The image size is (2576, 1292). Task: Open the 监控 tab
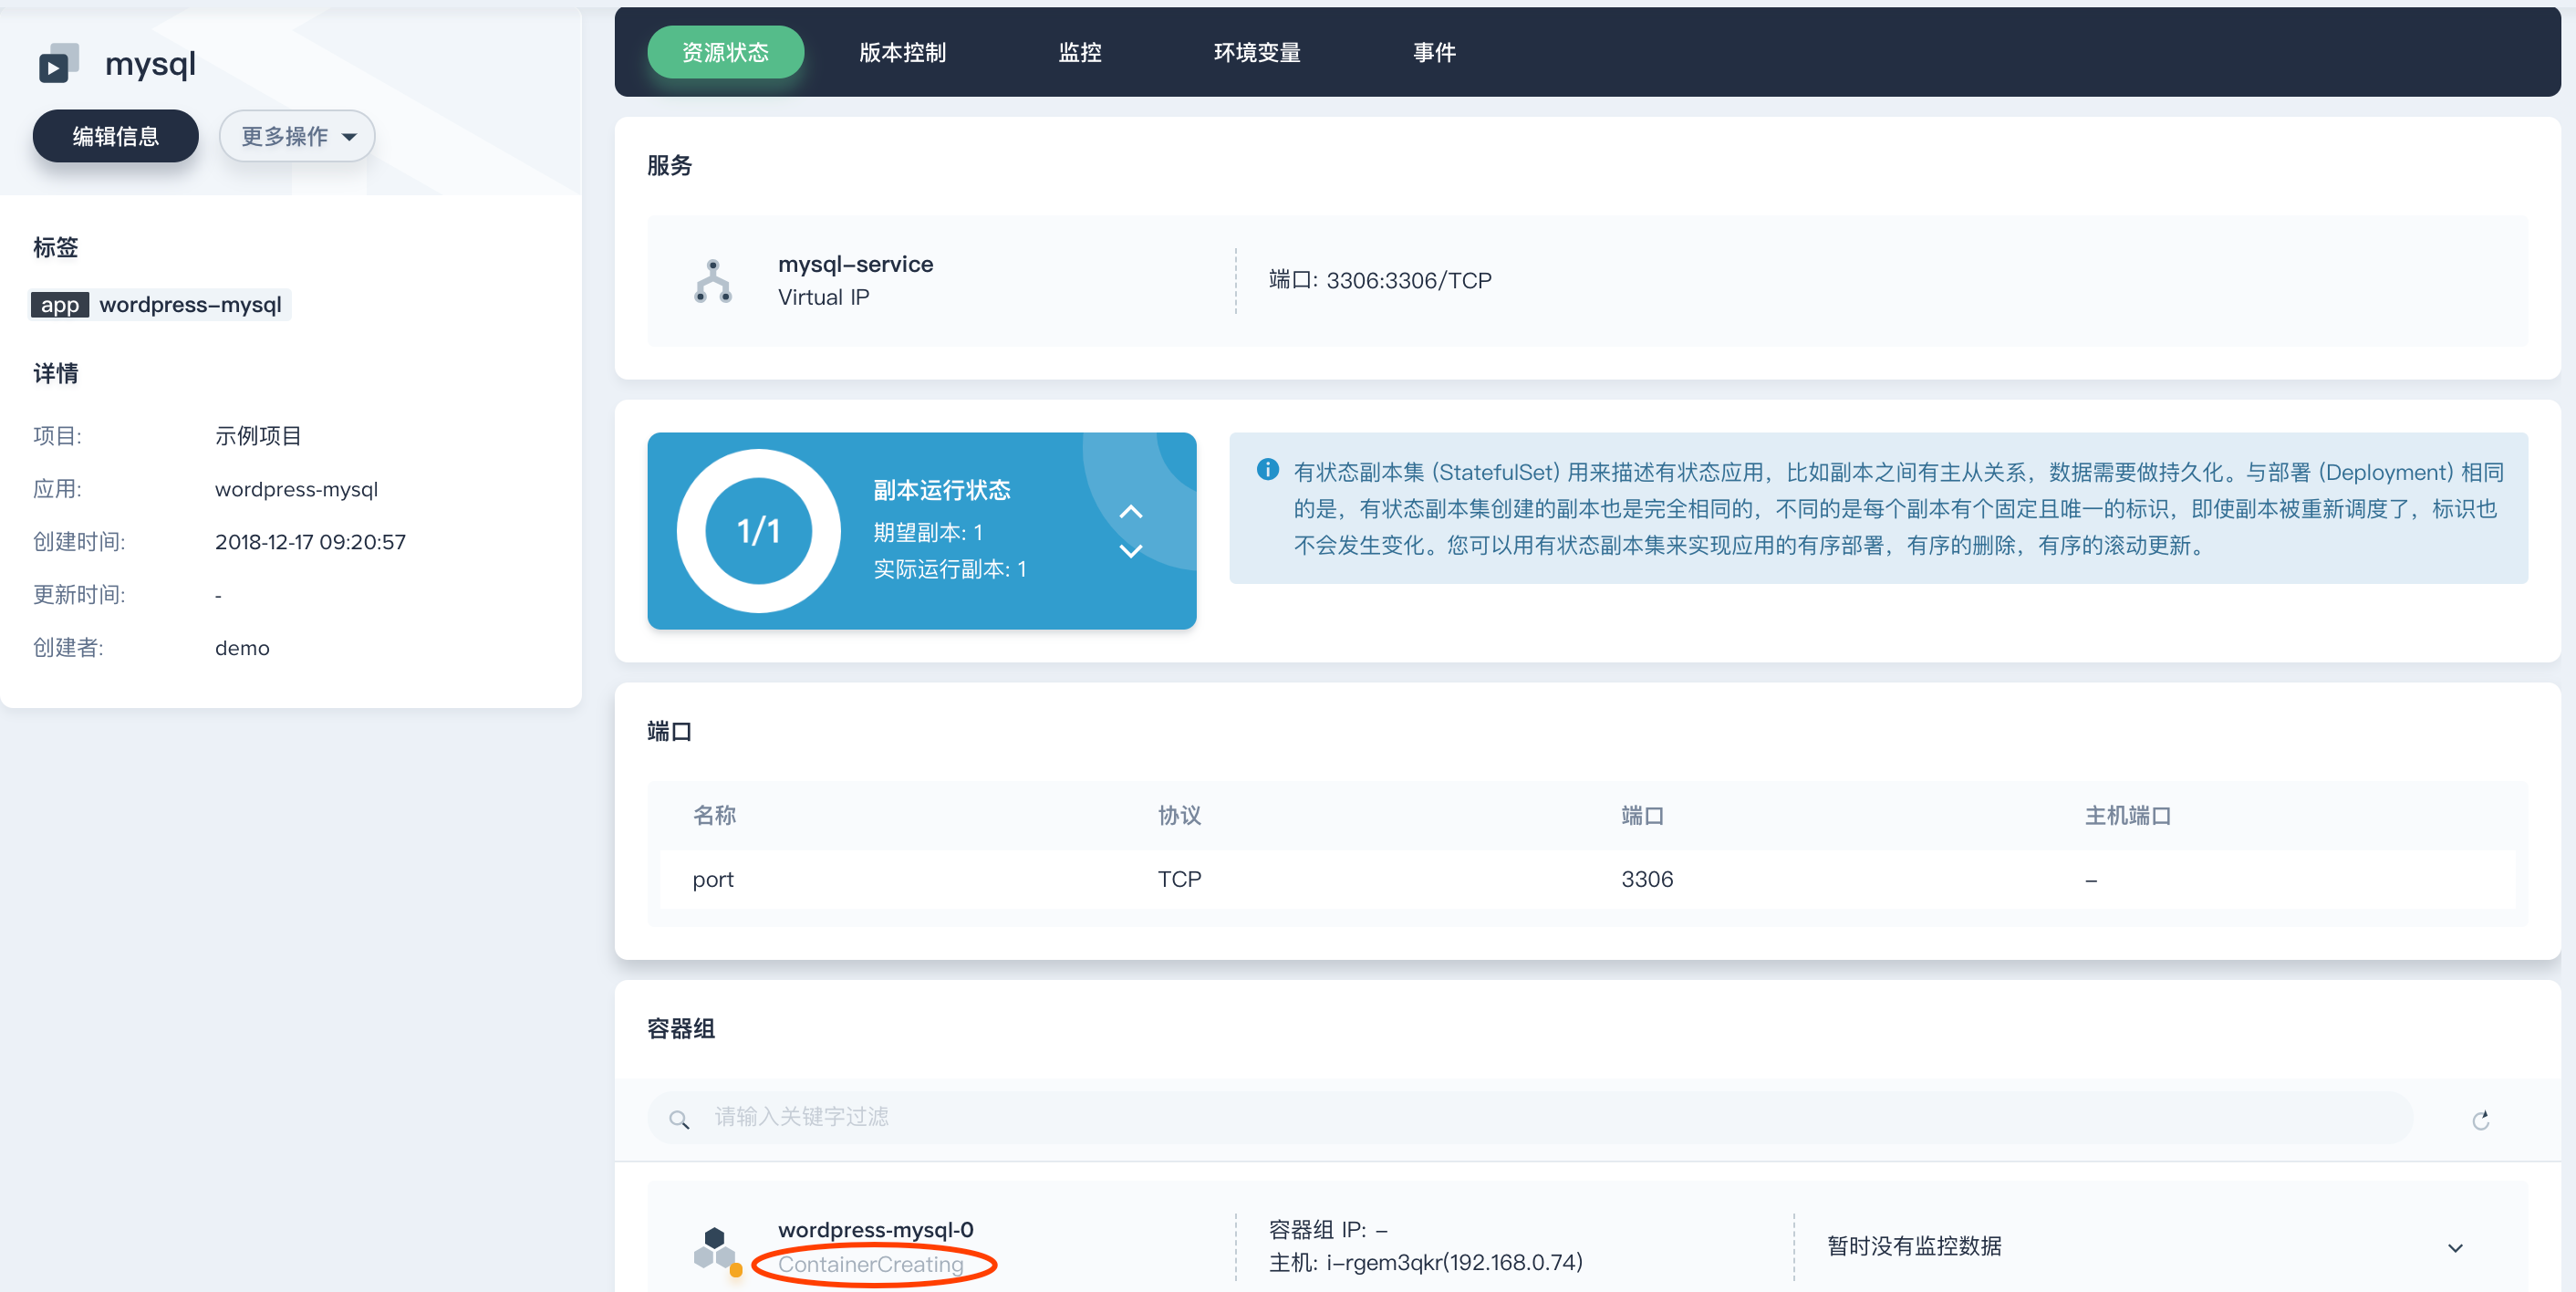coord(1079,52)
